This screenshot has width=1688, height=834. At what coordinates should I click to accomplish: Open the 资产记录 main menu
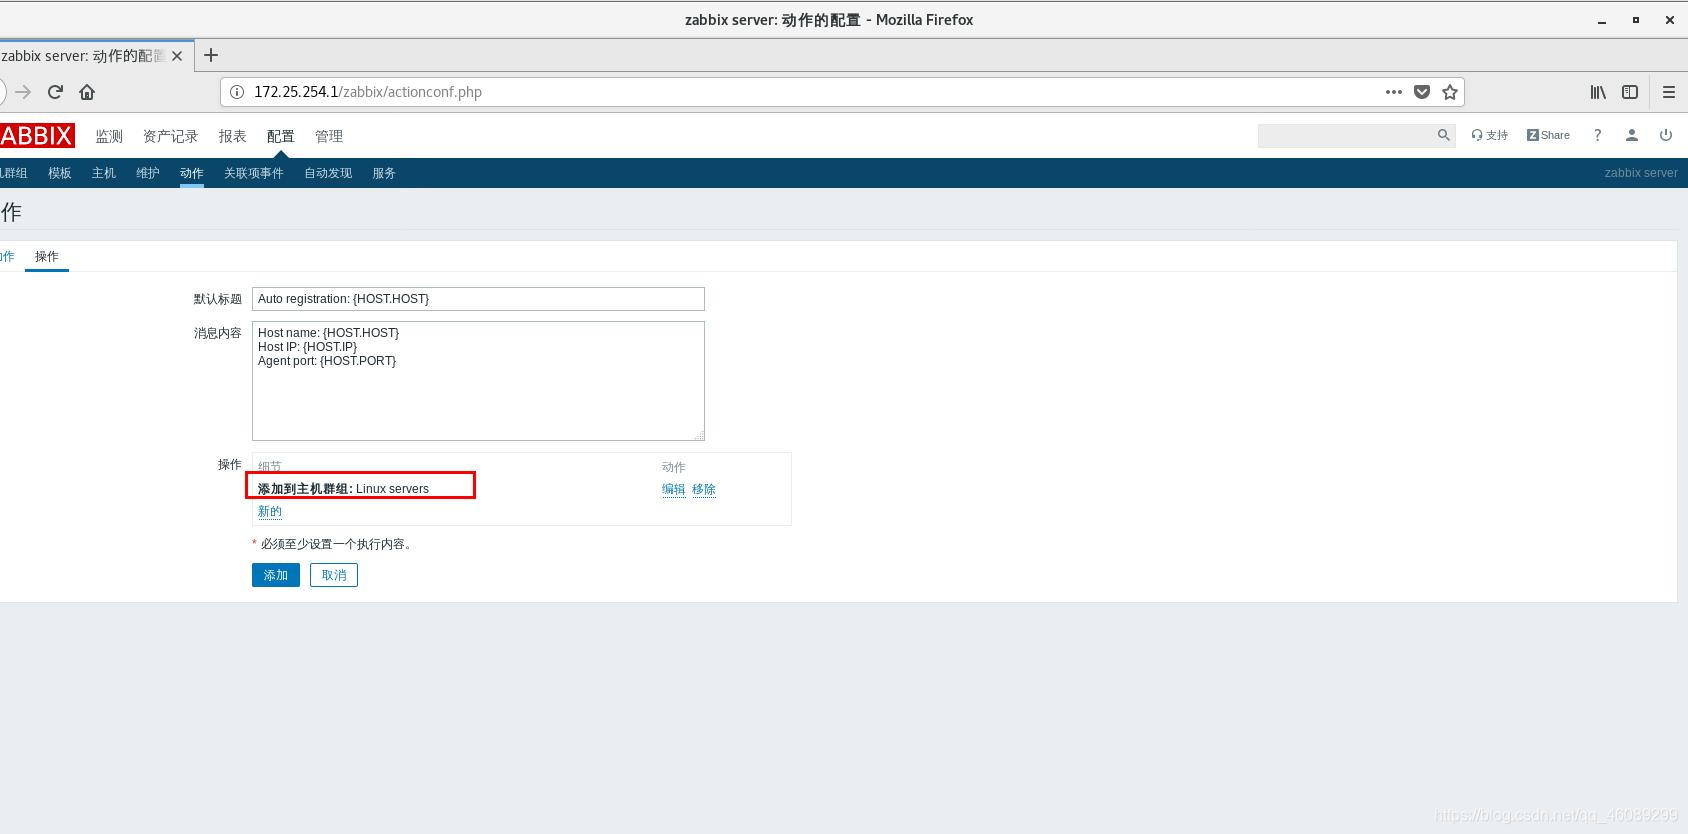[170, 136]
